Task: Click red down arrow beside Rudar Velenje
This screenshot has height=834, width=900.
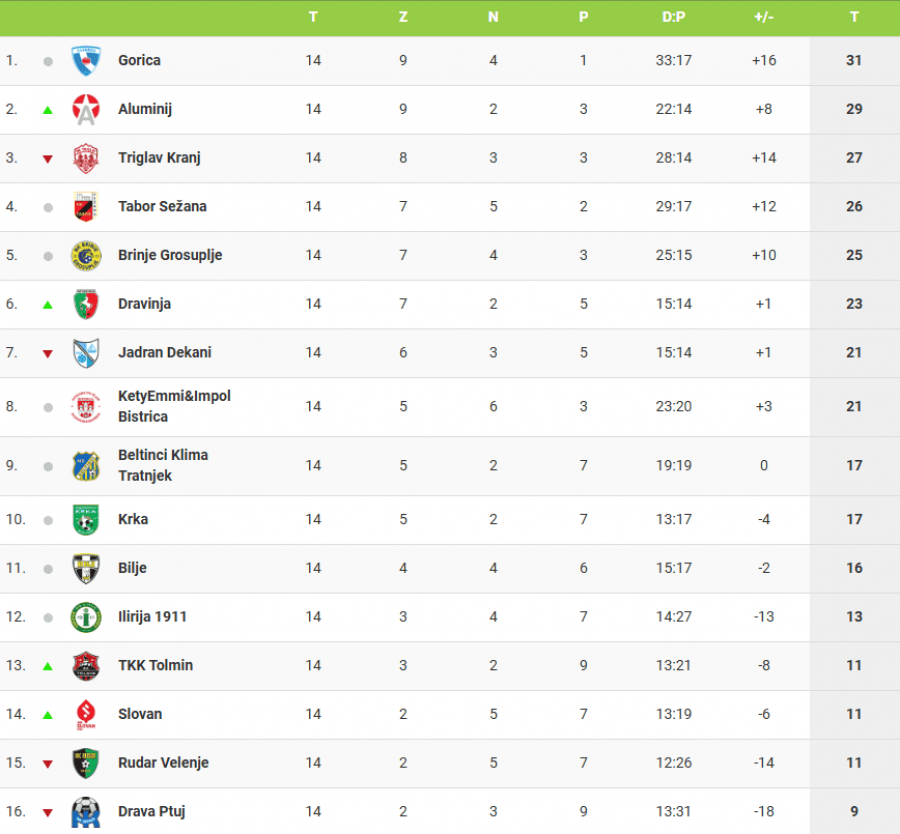Action: [48, 764]
